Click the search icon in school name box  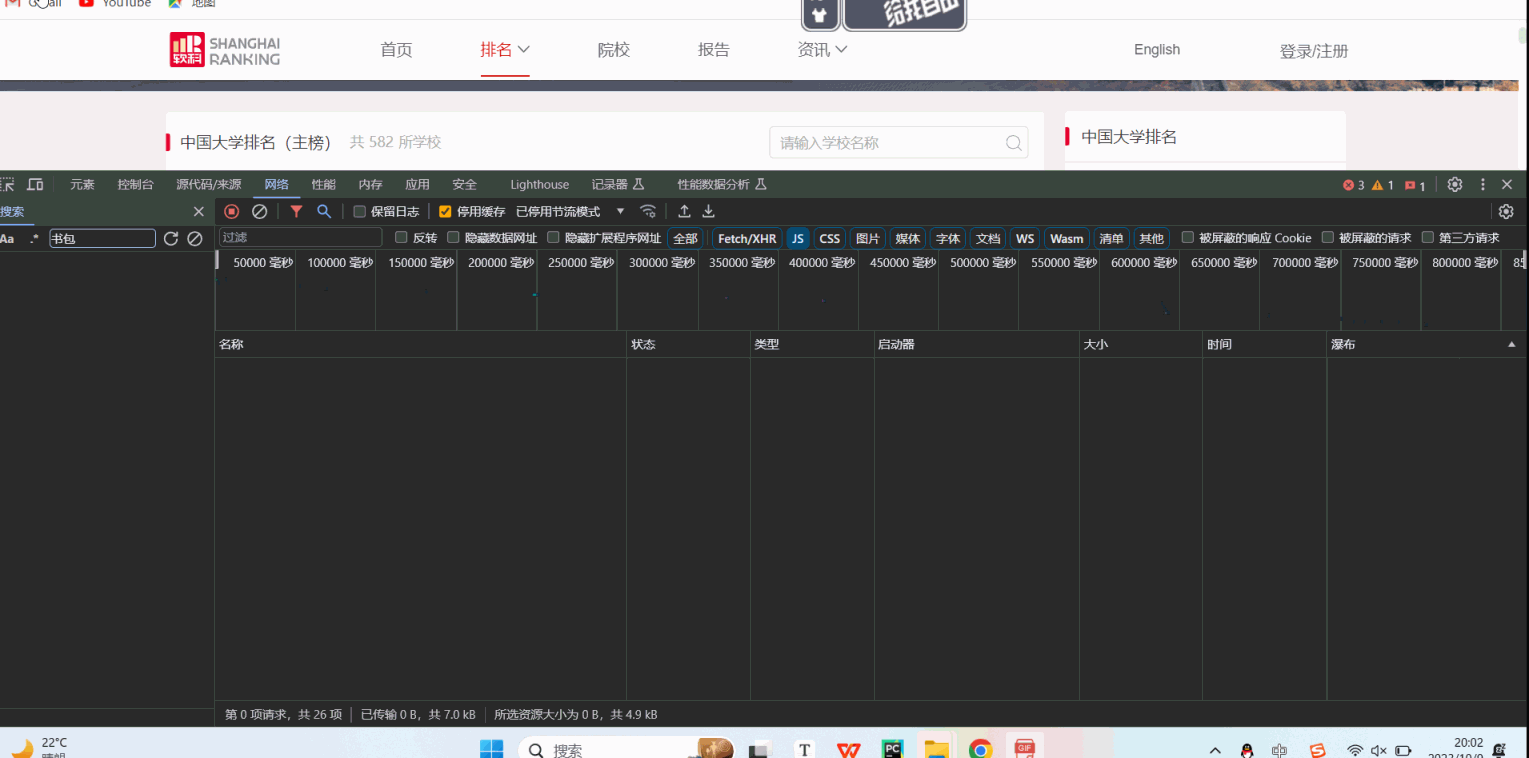click(1013, 143)
